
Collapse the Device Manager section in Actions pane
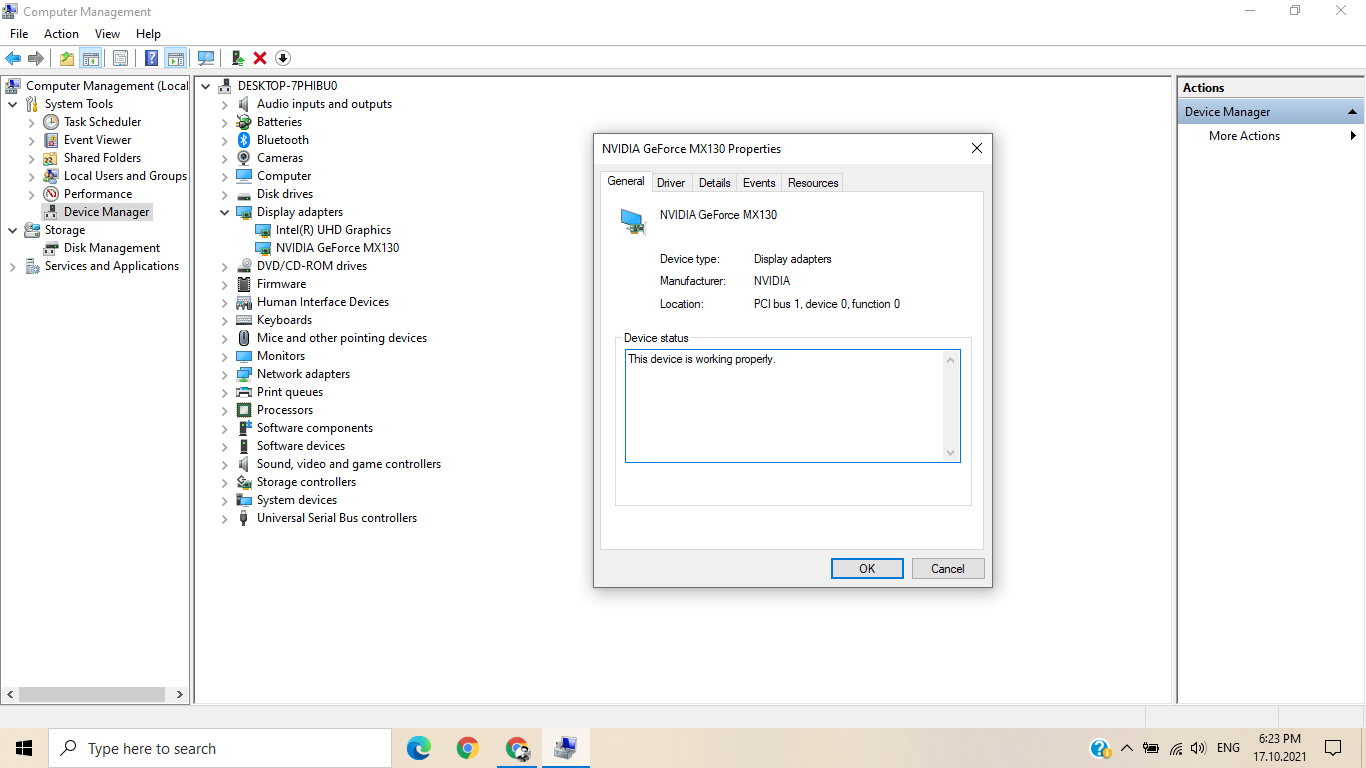1352,112
